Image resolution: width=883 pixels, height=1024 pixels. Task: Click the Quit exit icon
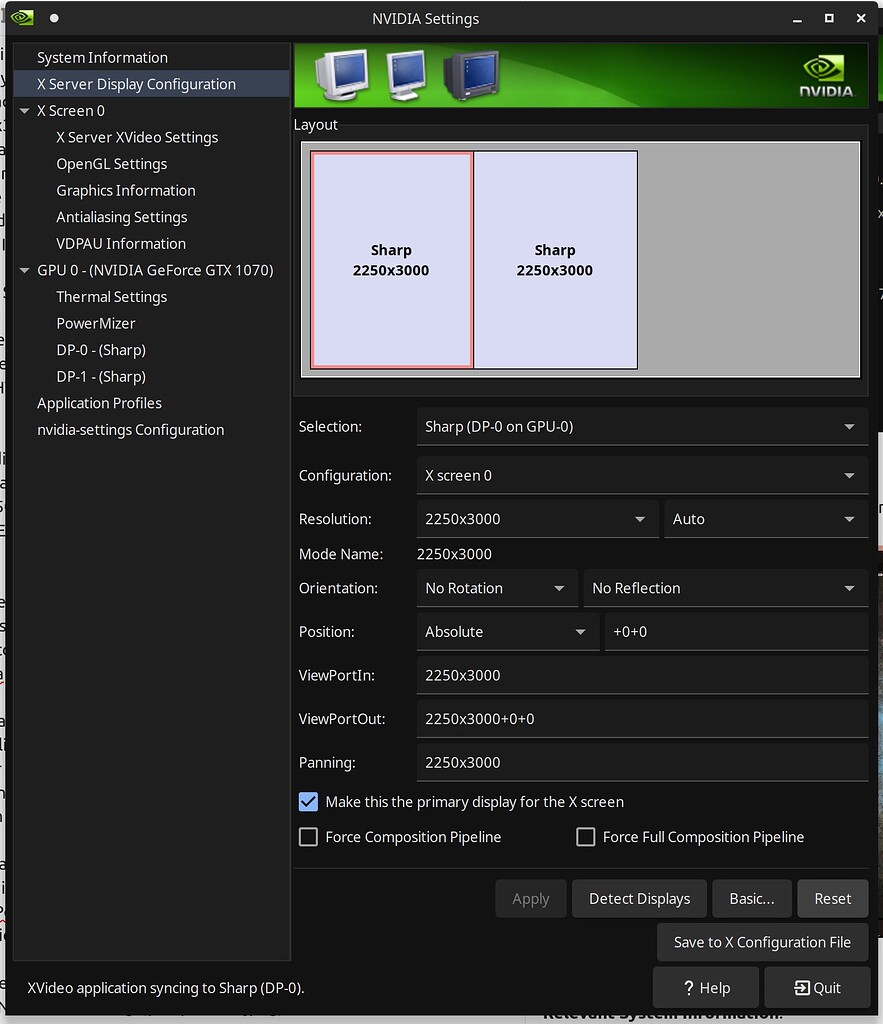[x=805, y=987]
